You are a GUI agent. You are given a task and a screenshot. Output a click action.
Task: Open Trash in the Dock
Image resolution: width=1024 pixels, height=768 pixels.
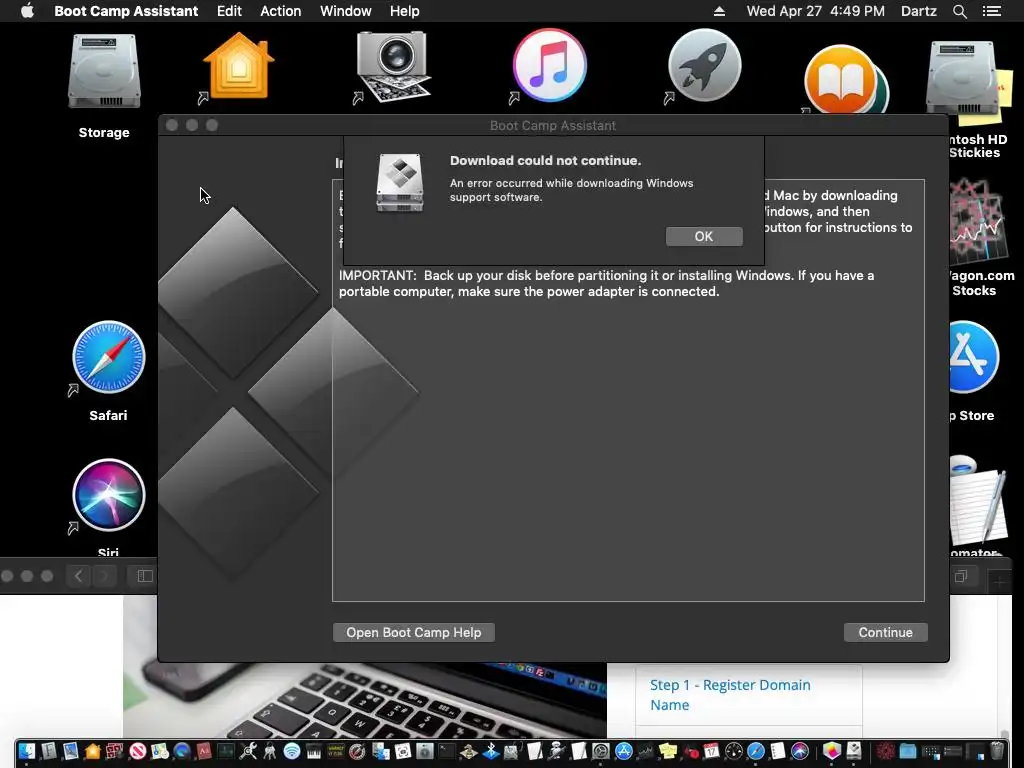tap(997, 751)
